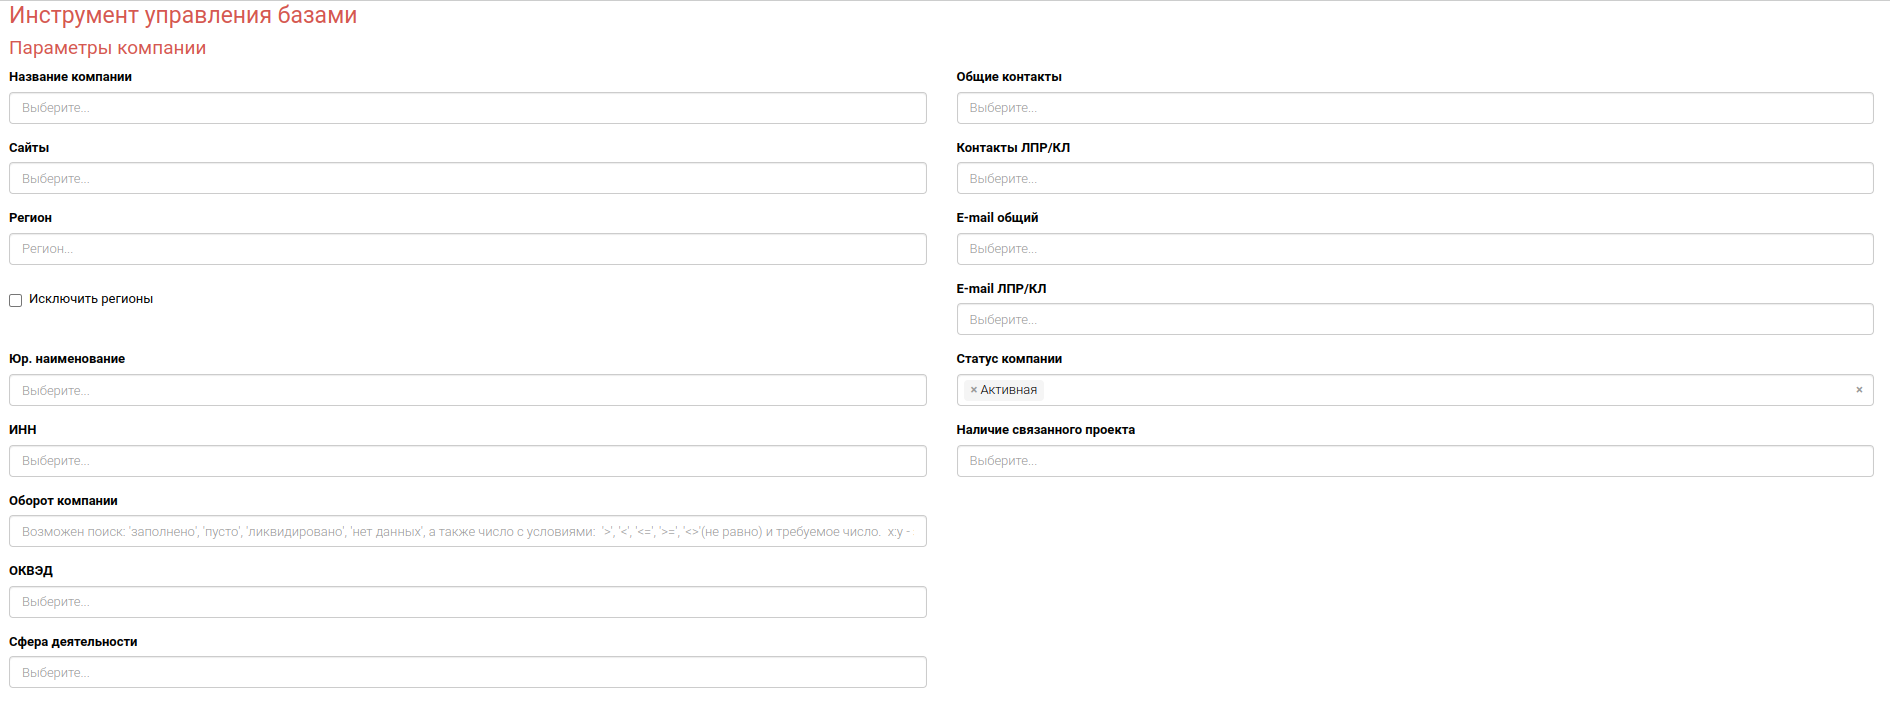The height and width of the screenshot is (703, 1890).
Task: Select the Контакты ЛПР/КЛ field
Action: pyautogui.click(x=1414, y=179)
